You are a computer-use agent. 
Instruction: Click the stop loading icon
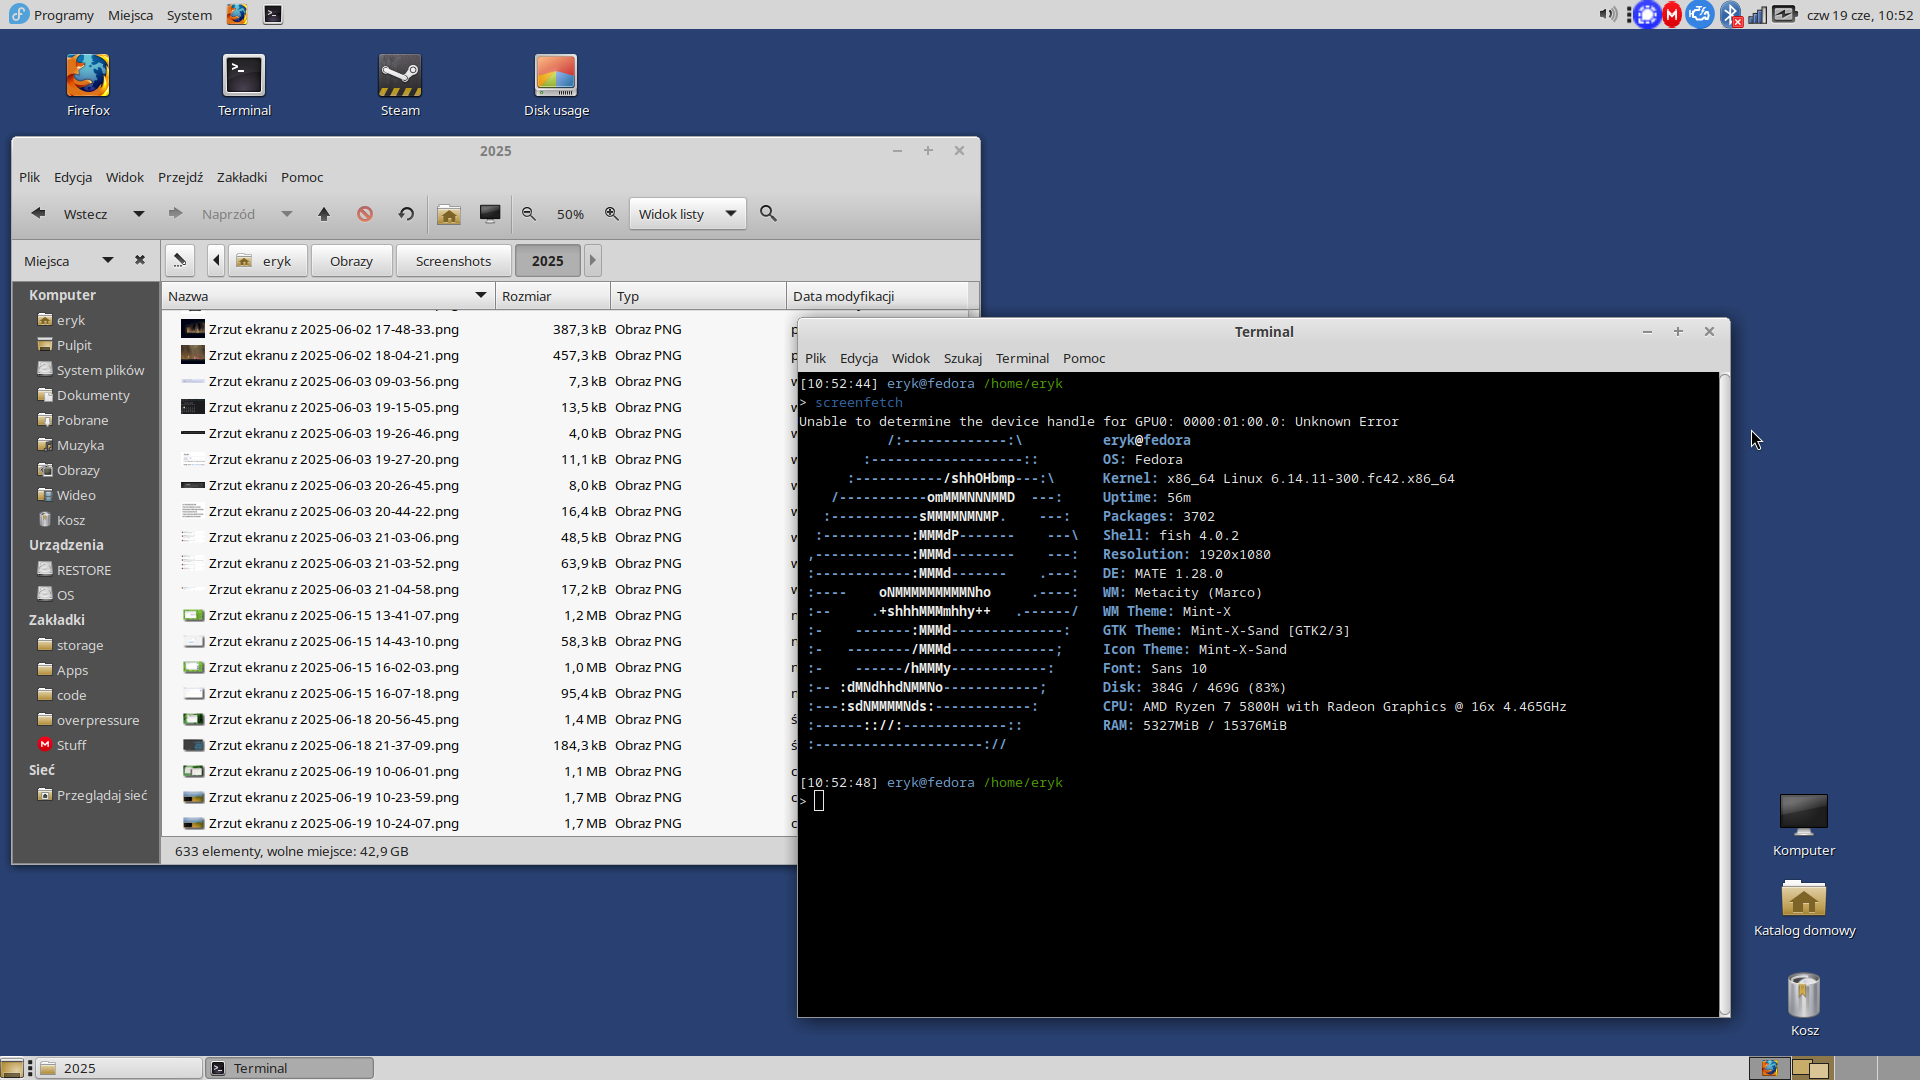365,214
